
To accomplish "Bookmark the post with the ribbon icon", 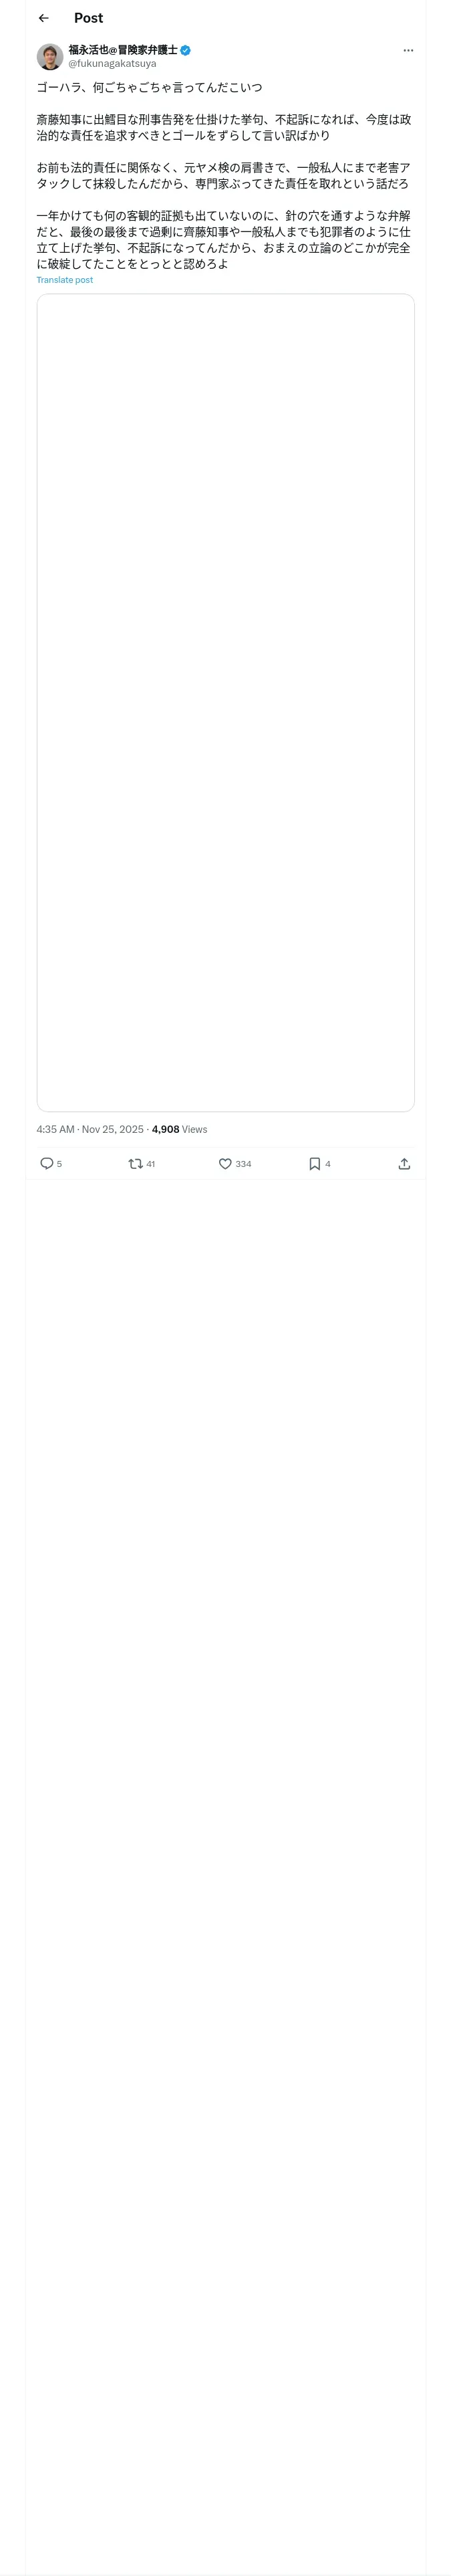I will click(x=314, y=1163).
